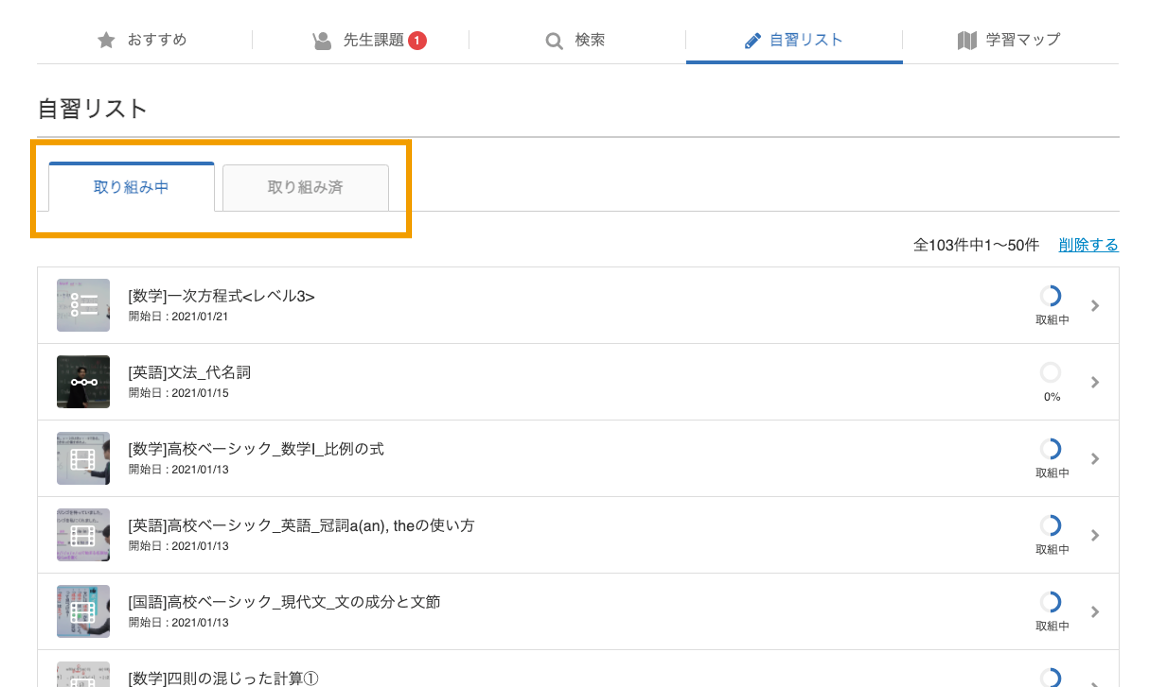
Task: Open [英語]高校ベーシック_英語_冠詞a(an), theの使い方 title
Action: pos(301,526)
